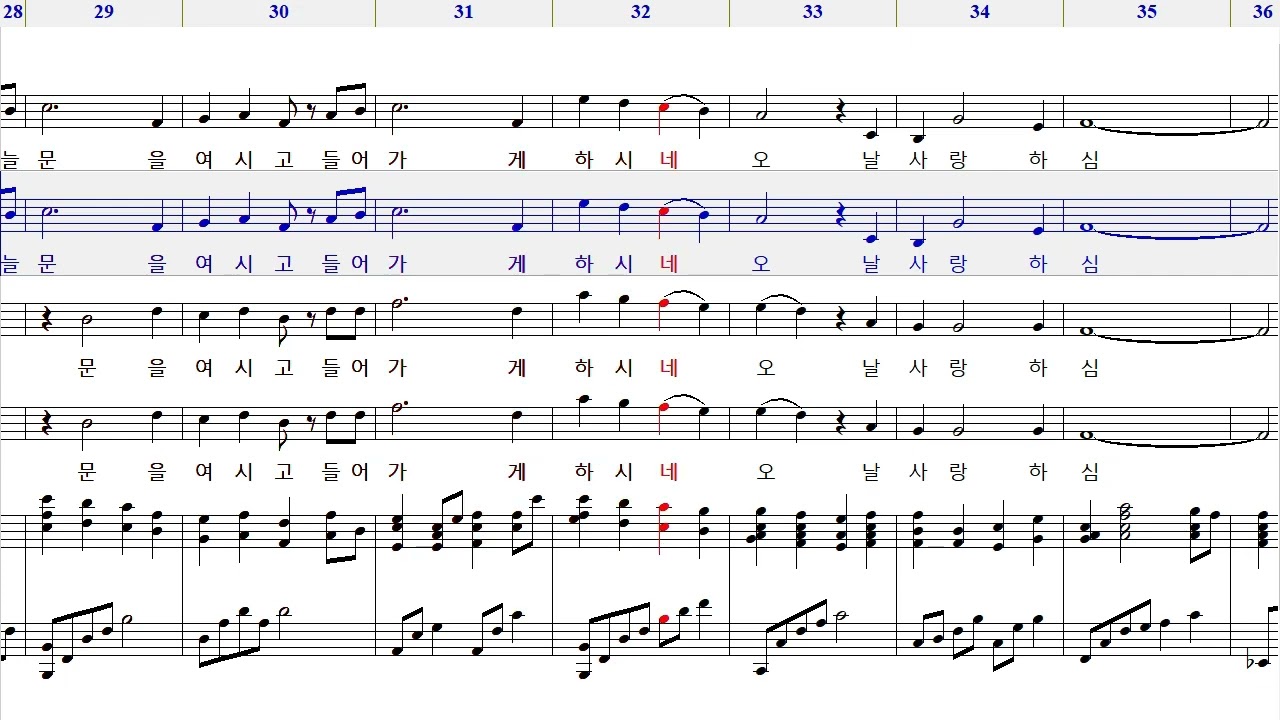Click the blue whole note in measure 35
Screen dimensions: 1280x720
click(1086, 227)
